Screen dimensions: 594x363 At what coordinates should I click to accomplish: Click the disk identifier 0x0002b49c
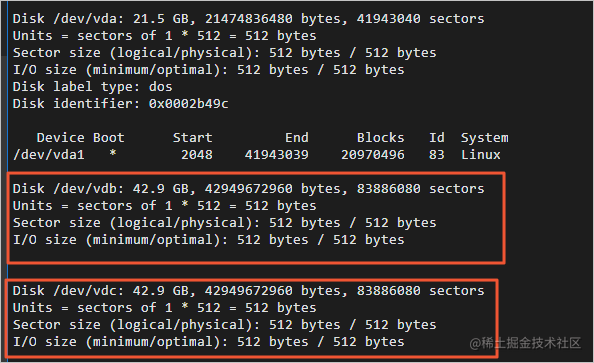click(189, 103)
